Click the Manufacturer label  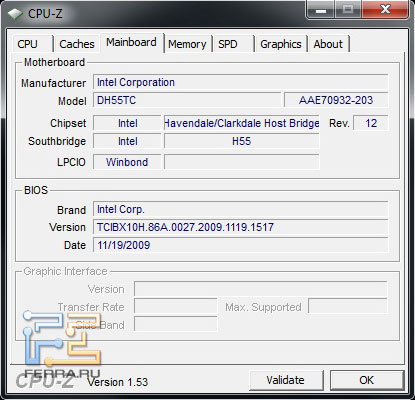[53, 83]
